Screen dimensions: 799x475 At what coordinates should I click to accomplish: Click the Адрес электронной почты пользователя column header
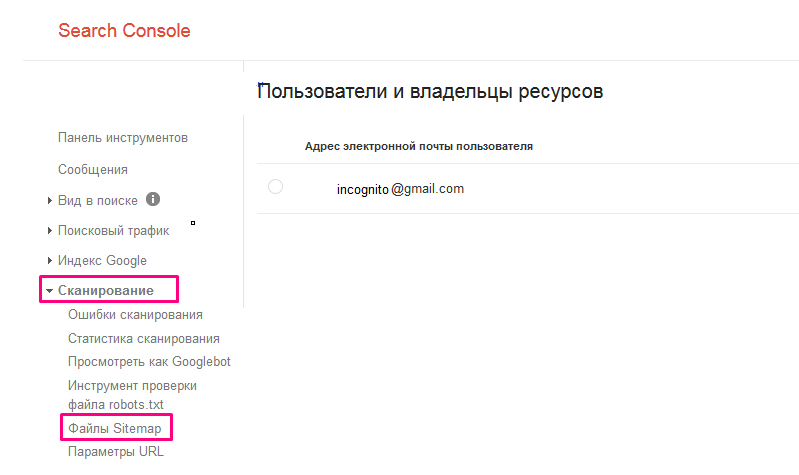[x=418, y=146]
